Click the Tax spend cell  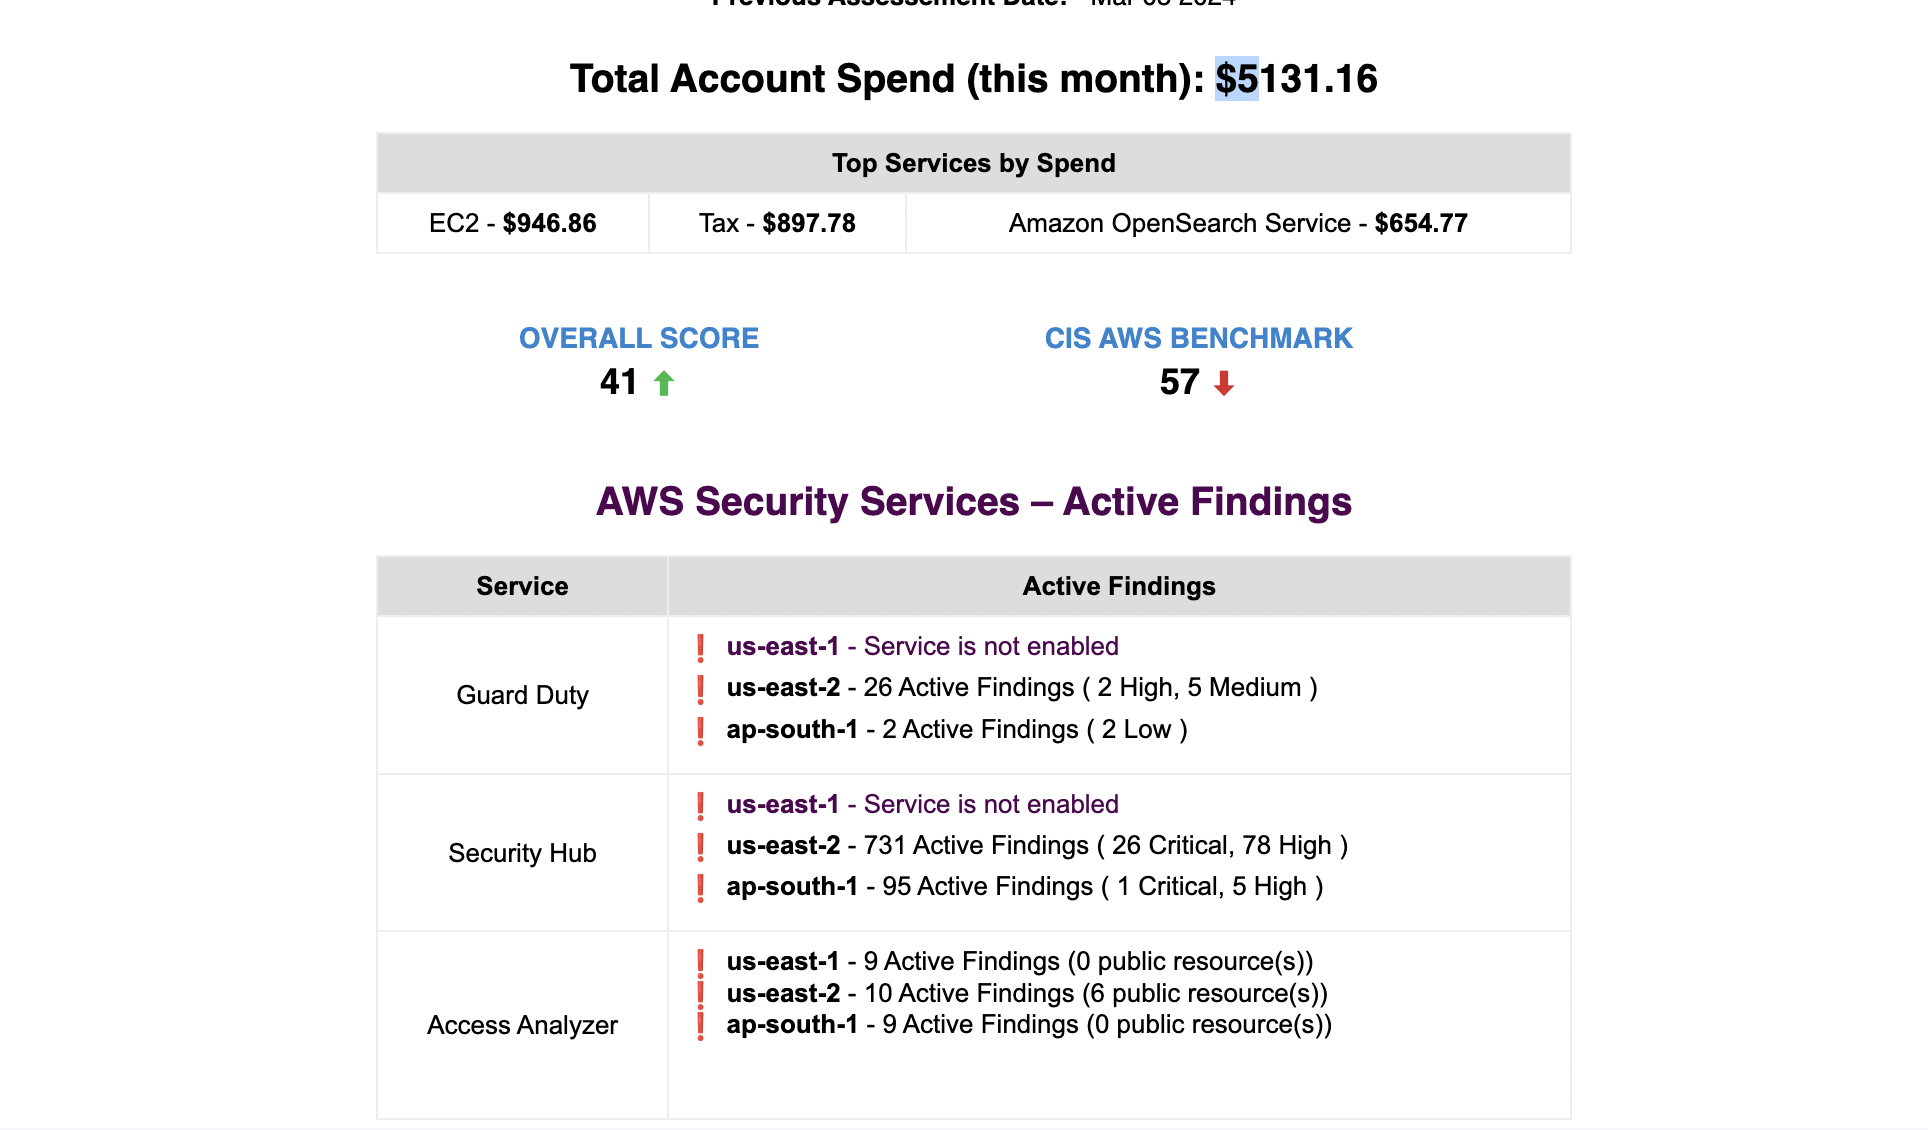pyautogui.click(x=777, y=223)
